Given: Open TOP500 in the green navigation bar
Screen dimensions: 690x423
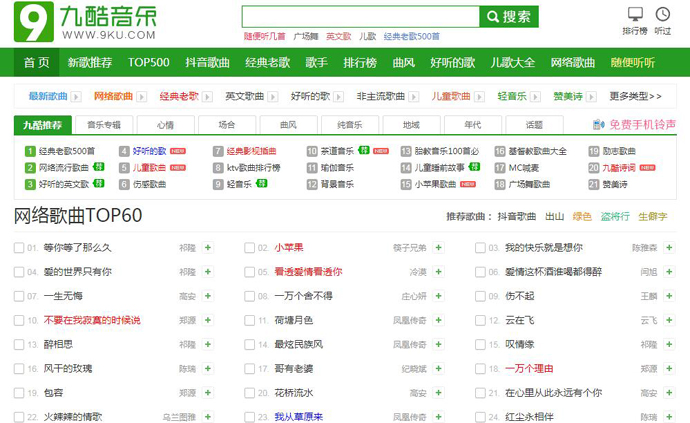Looking at the screenshot, I should point(148,62).
